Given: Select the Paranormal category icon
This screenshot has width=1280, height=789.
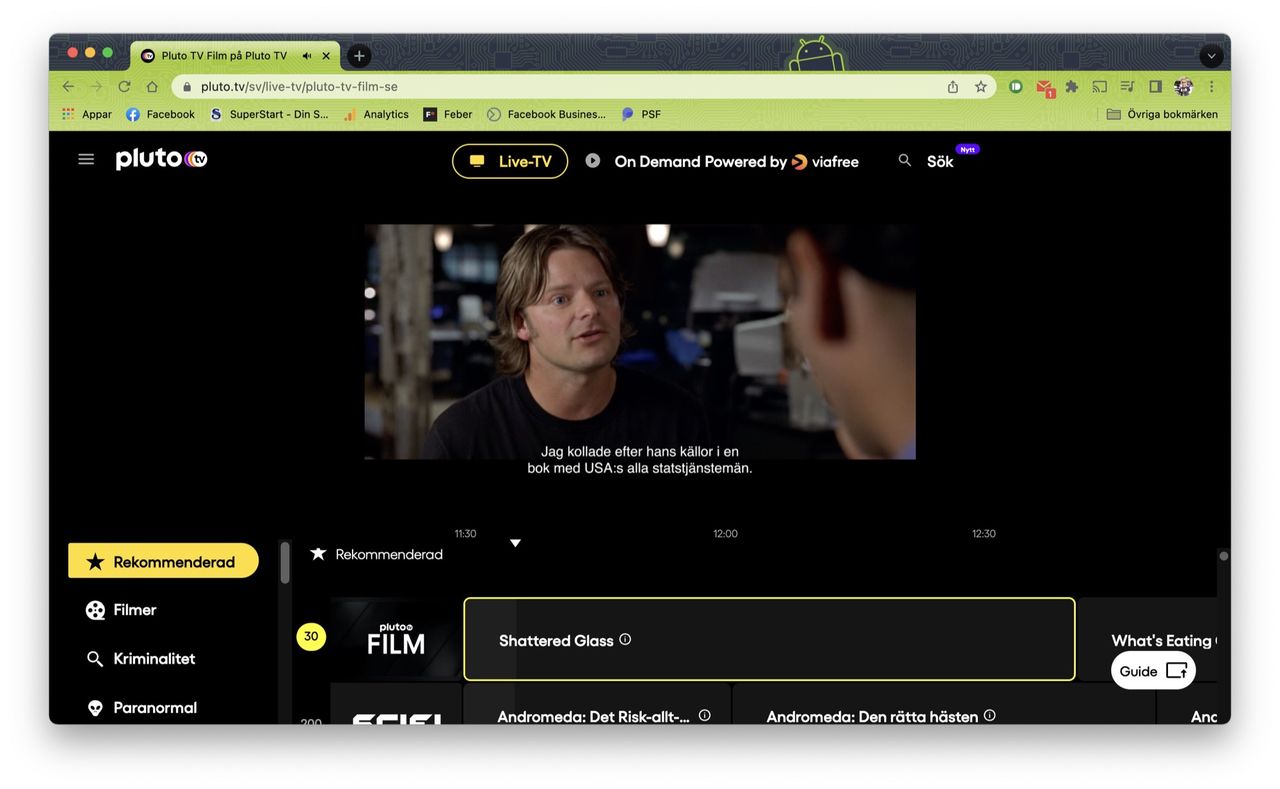Looking at the screenshot, I should click(x=94, y=707).
